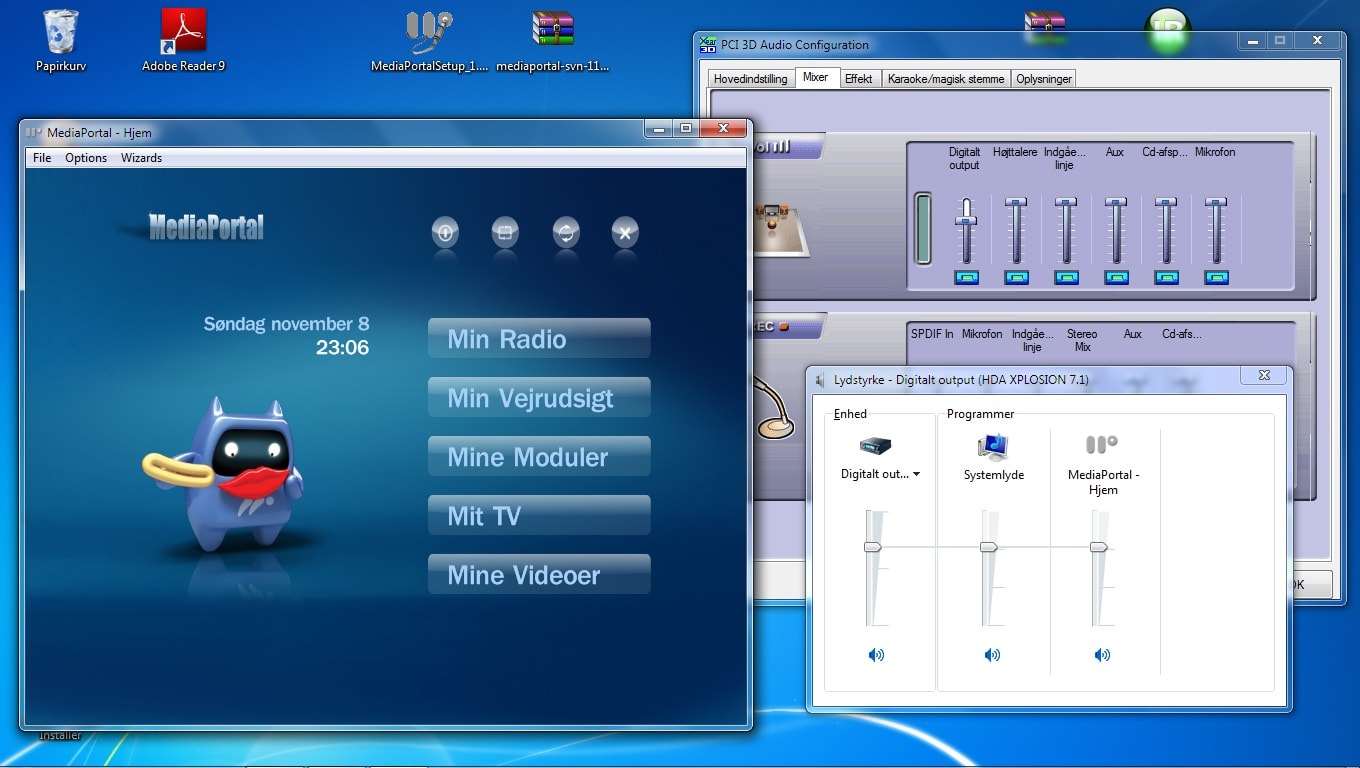This screenshot has height=768, width=1360.
Task: Toggle mute button under Aux playback slider
Action: pos(1116,278)
